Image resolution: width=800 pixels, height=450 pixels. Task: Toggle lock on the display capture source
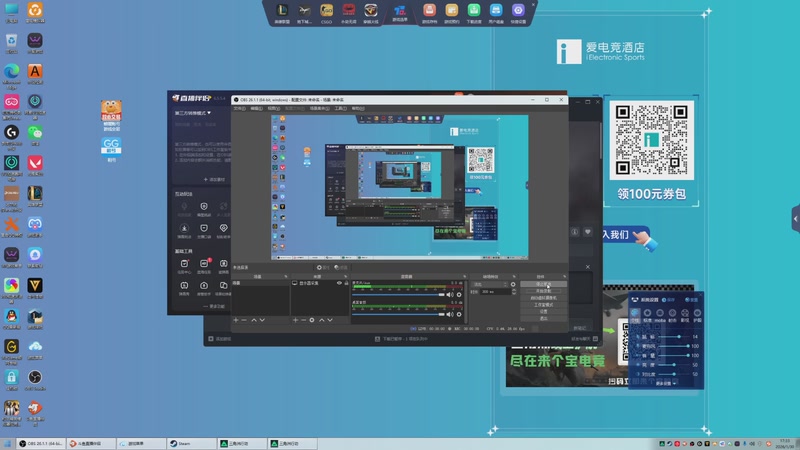click(346, 283)
